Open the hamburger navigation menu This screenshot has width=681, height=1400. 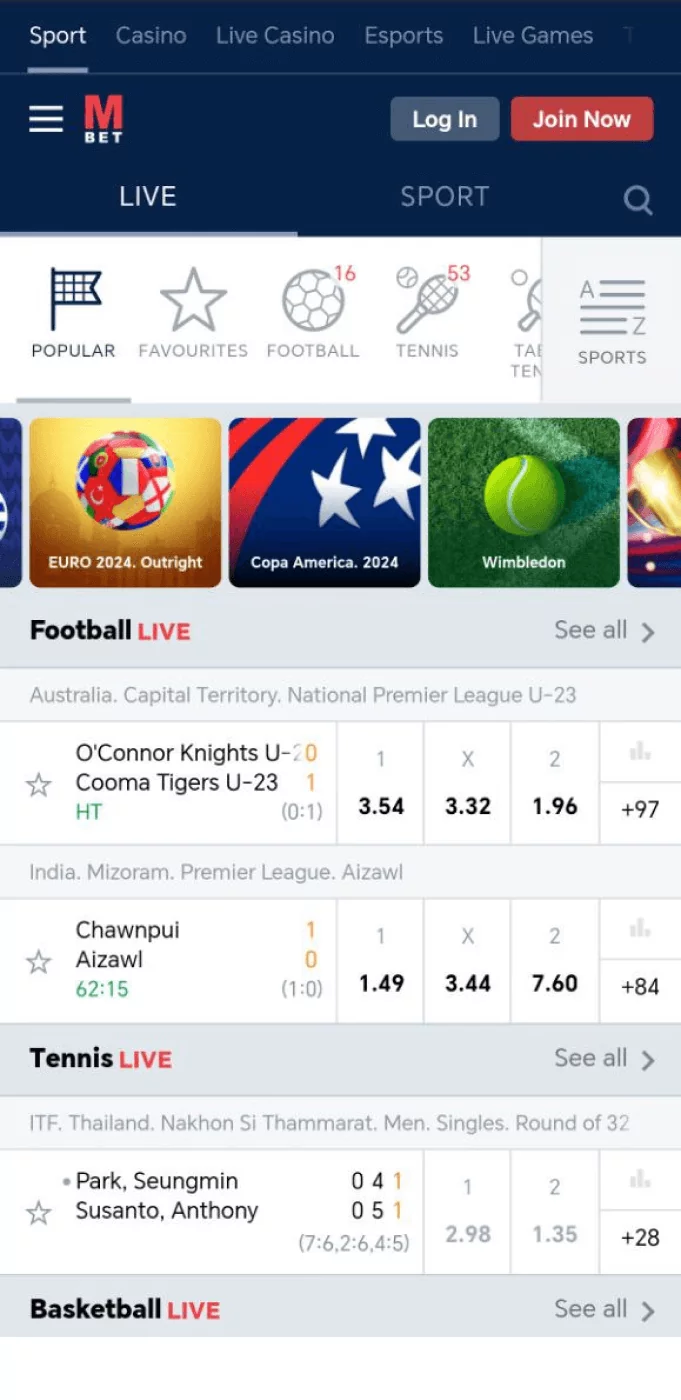(45, 118)
